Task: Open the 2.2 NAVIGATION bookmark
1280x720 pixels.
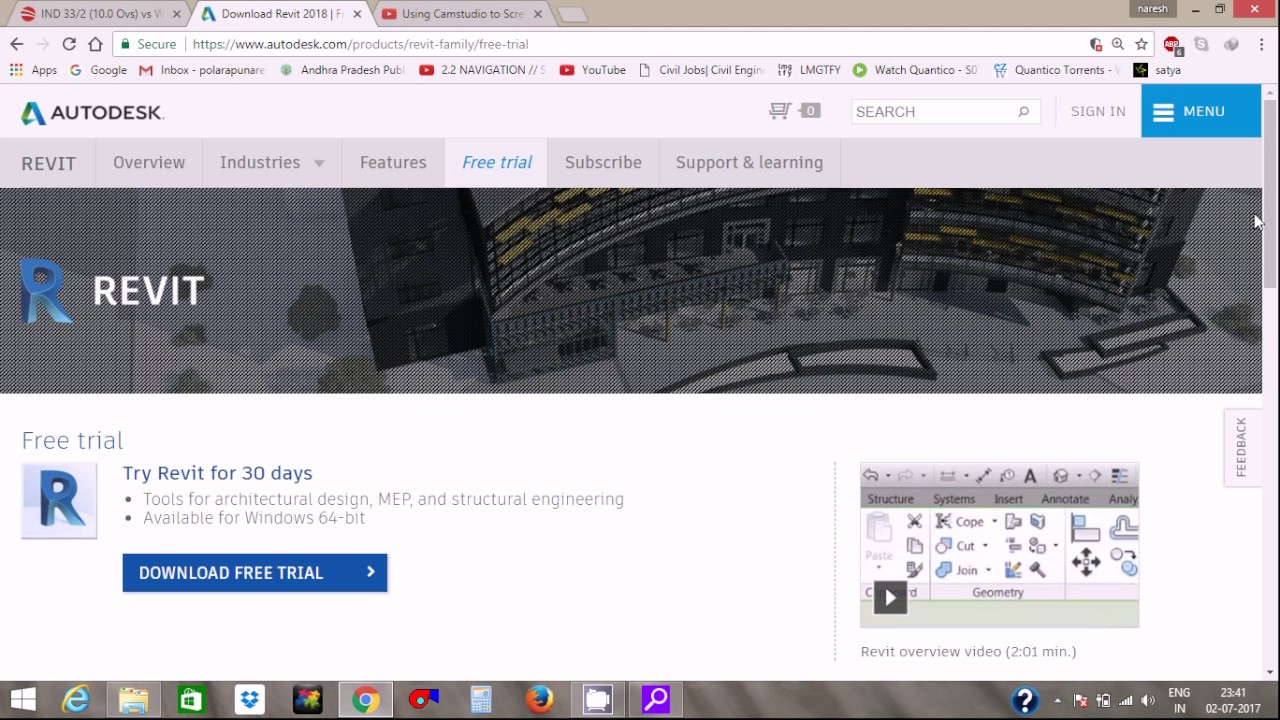Action: [x=483, y=70]
